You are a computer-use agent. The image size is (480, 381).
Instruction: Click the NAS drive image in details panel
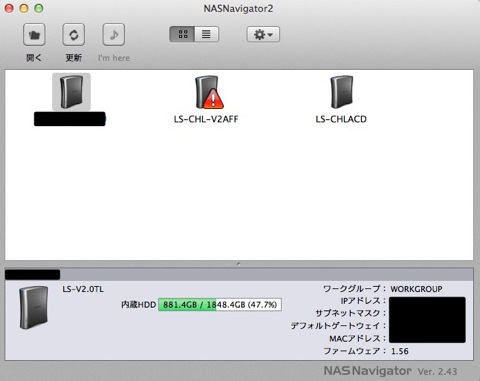[x=33, y=308]
